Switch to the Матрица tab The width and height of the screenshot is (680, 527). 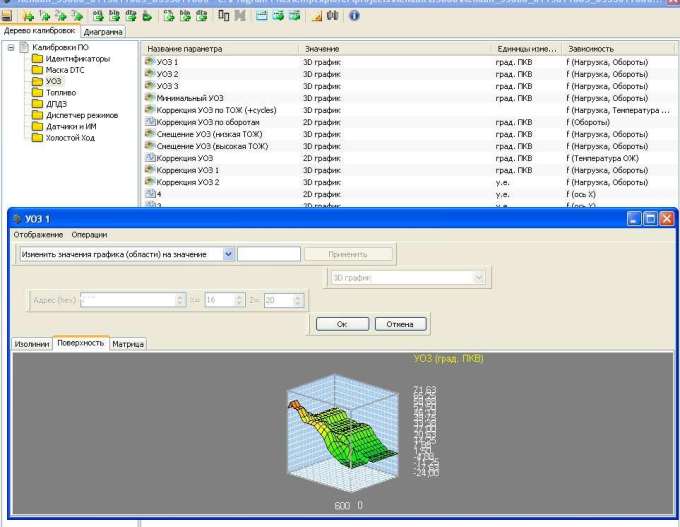(x=128, y=344)
